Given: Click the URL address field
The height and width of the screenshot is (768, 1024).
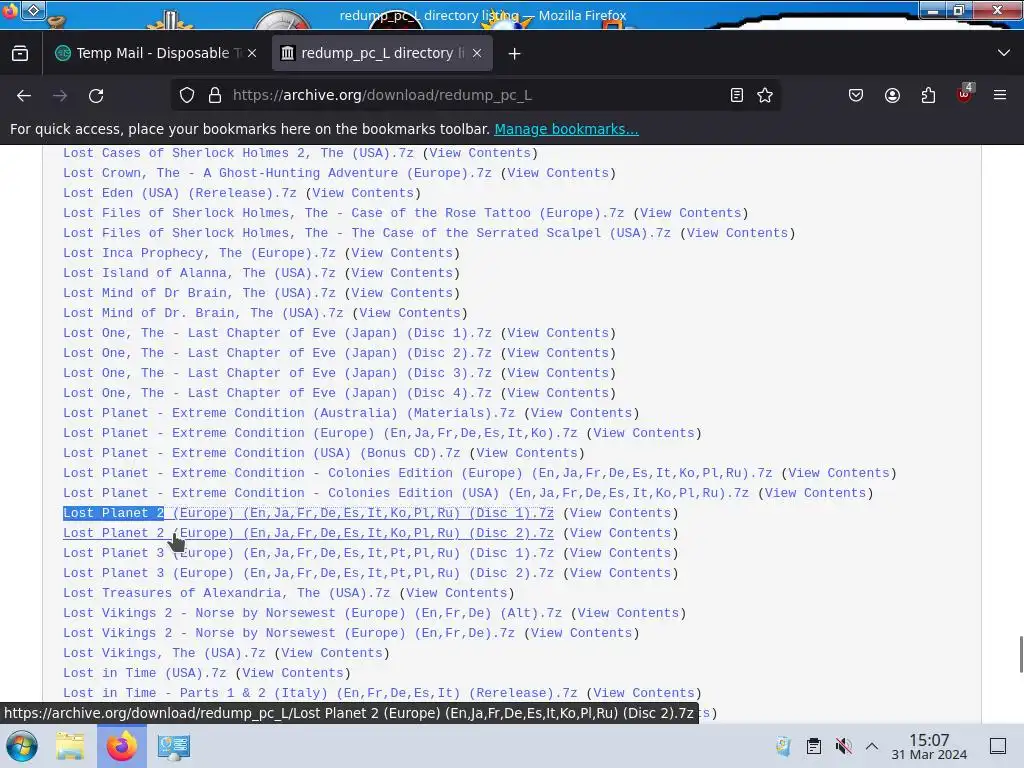Looking at the screenshot, I should point(477,95).
